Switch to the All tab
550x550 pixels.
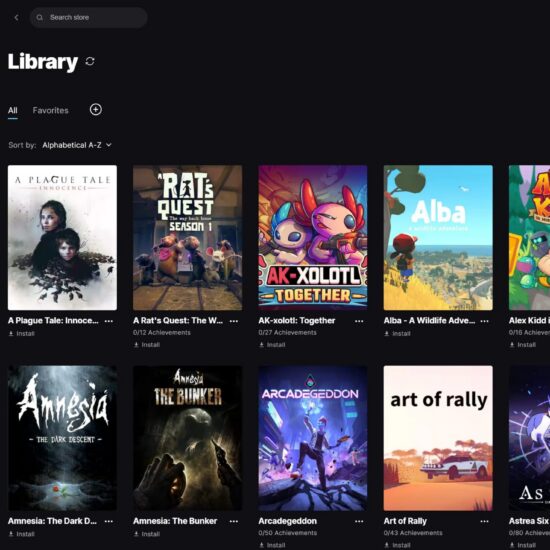point(13,110)
